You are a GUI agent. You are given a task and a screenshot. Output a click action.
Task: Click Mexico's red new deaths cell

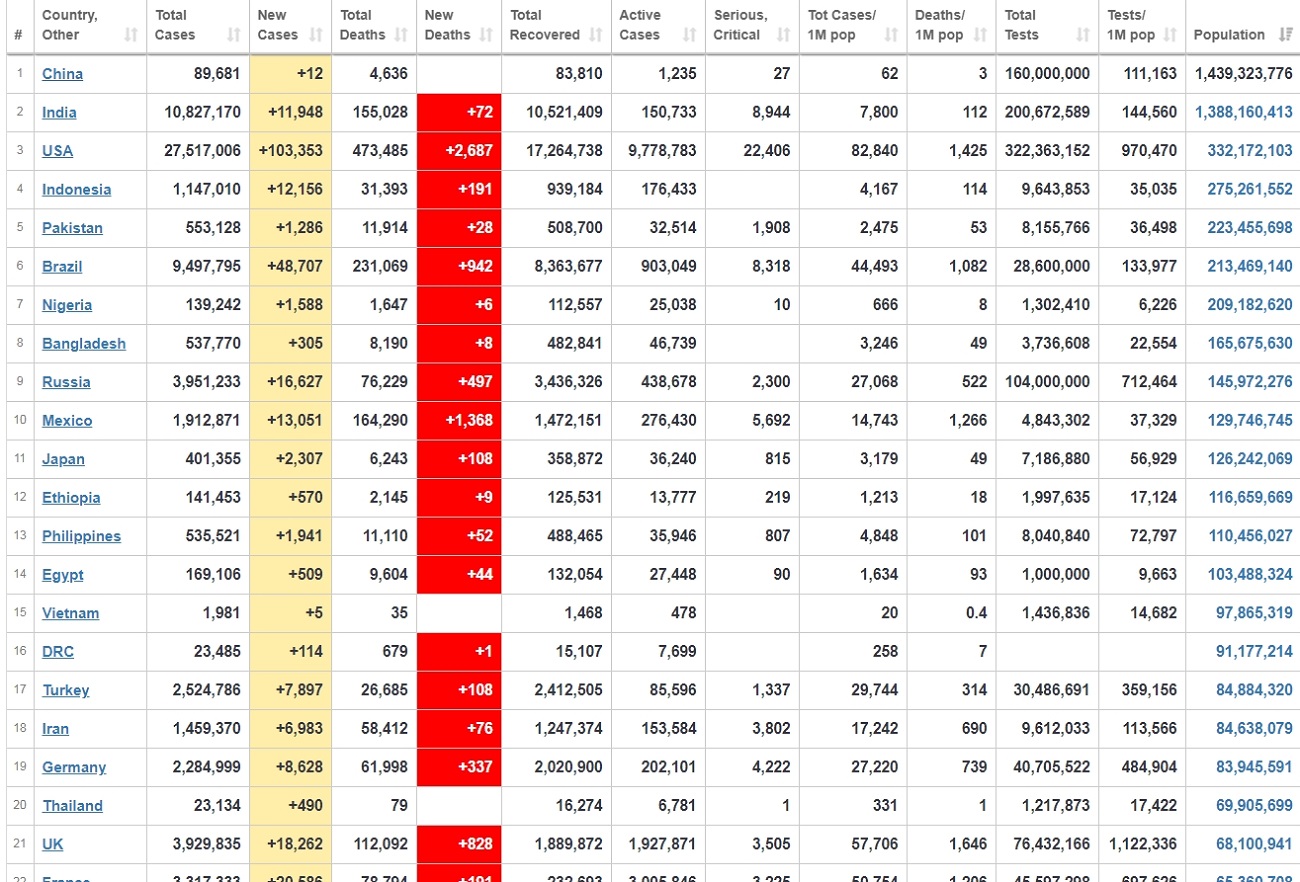459,421
